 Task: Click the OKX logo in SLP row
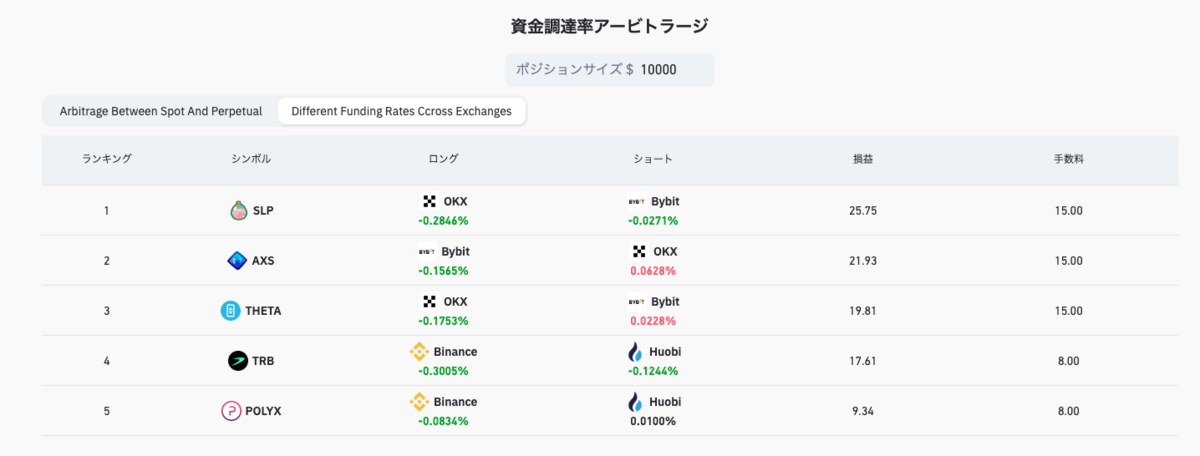pyautogui.click(x=430, y=201)
